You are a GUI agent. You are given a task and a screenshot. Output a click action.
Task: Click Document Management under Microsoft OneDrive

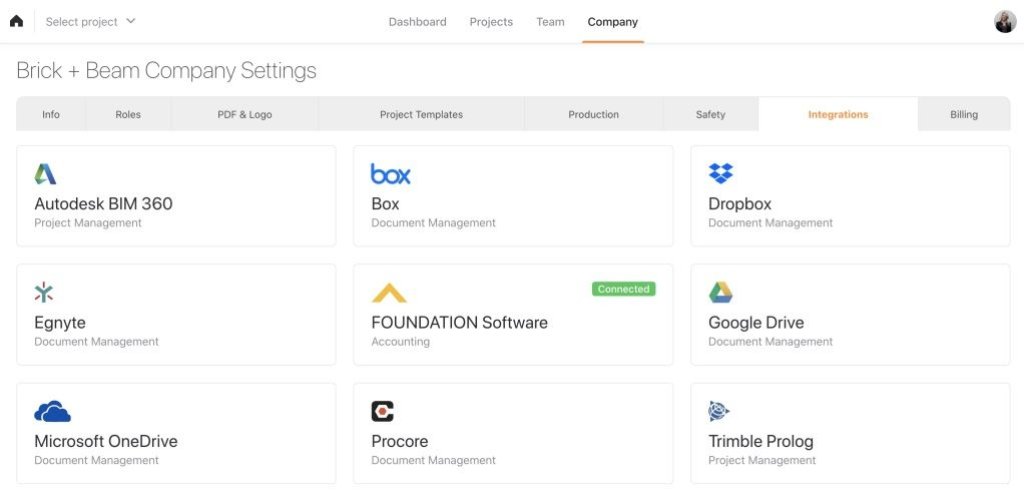coord(96,461)
